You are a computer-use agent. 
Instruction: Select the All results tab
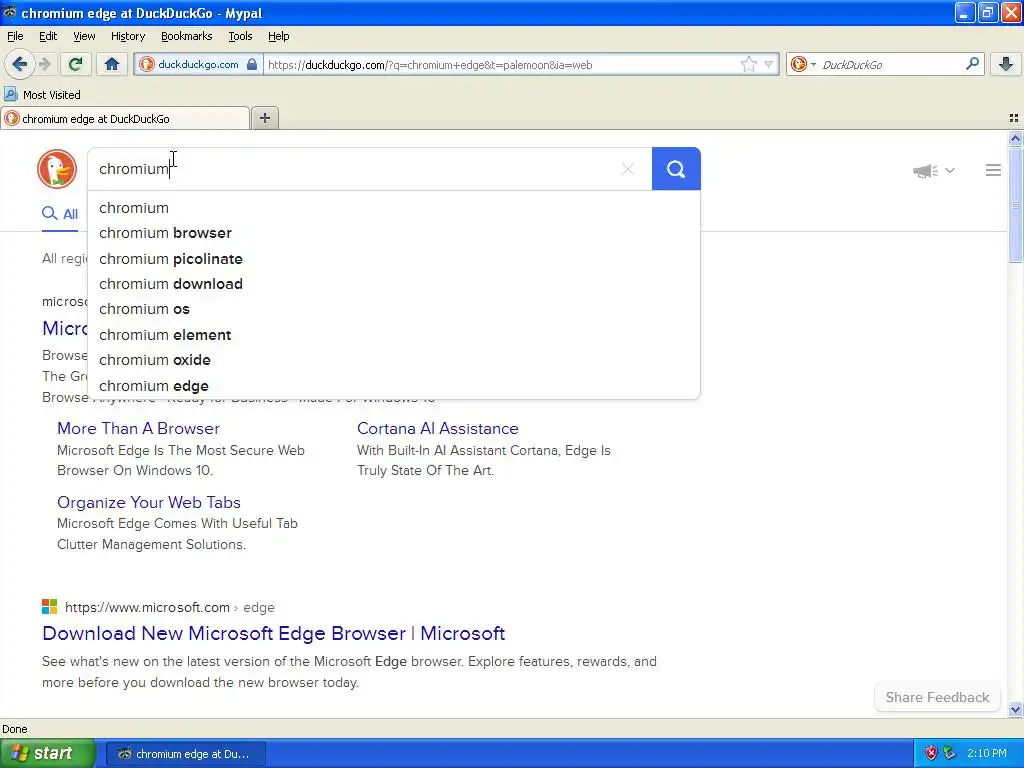tap(60, 214)
